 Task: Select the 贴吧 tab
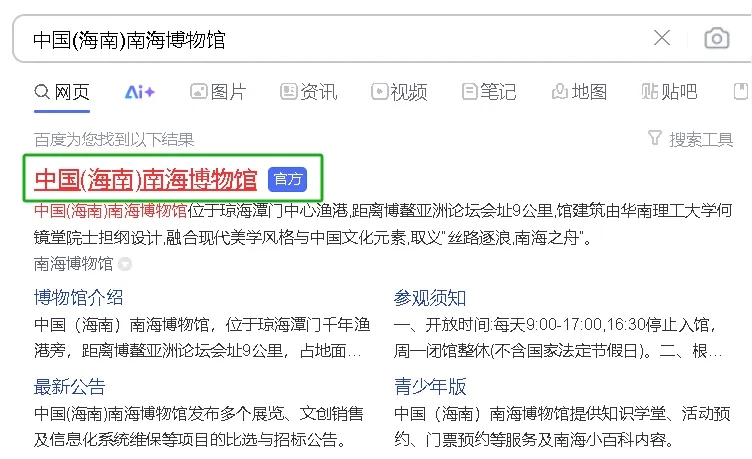coord(669,92)
